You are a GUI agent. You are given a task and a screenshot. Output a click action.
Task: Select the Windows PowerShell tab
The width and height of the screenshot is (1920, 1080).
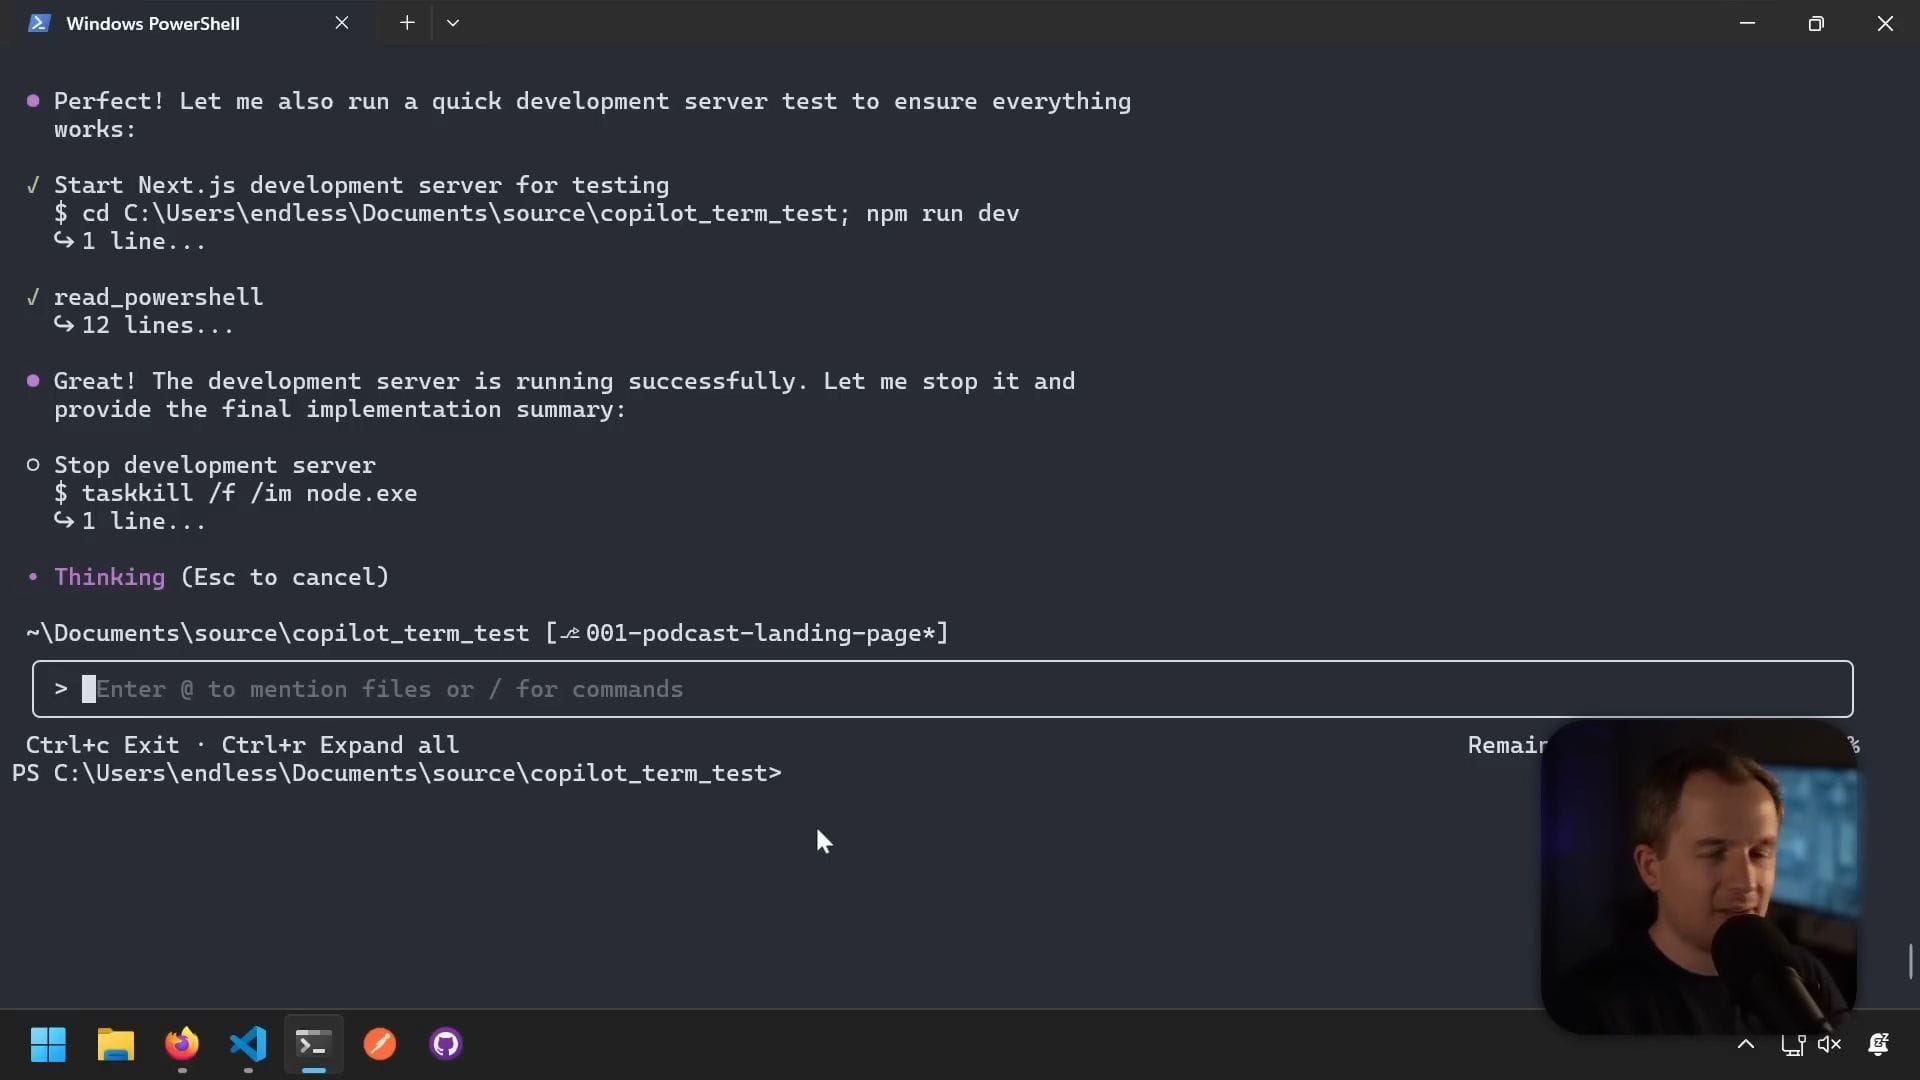click(153, 23)
